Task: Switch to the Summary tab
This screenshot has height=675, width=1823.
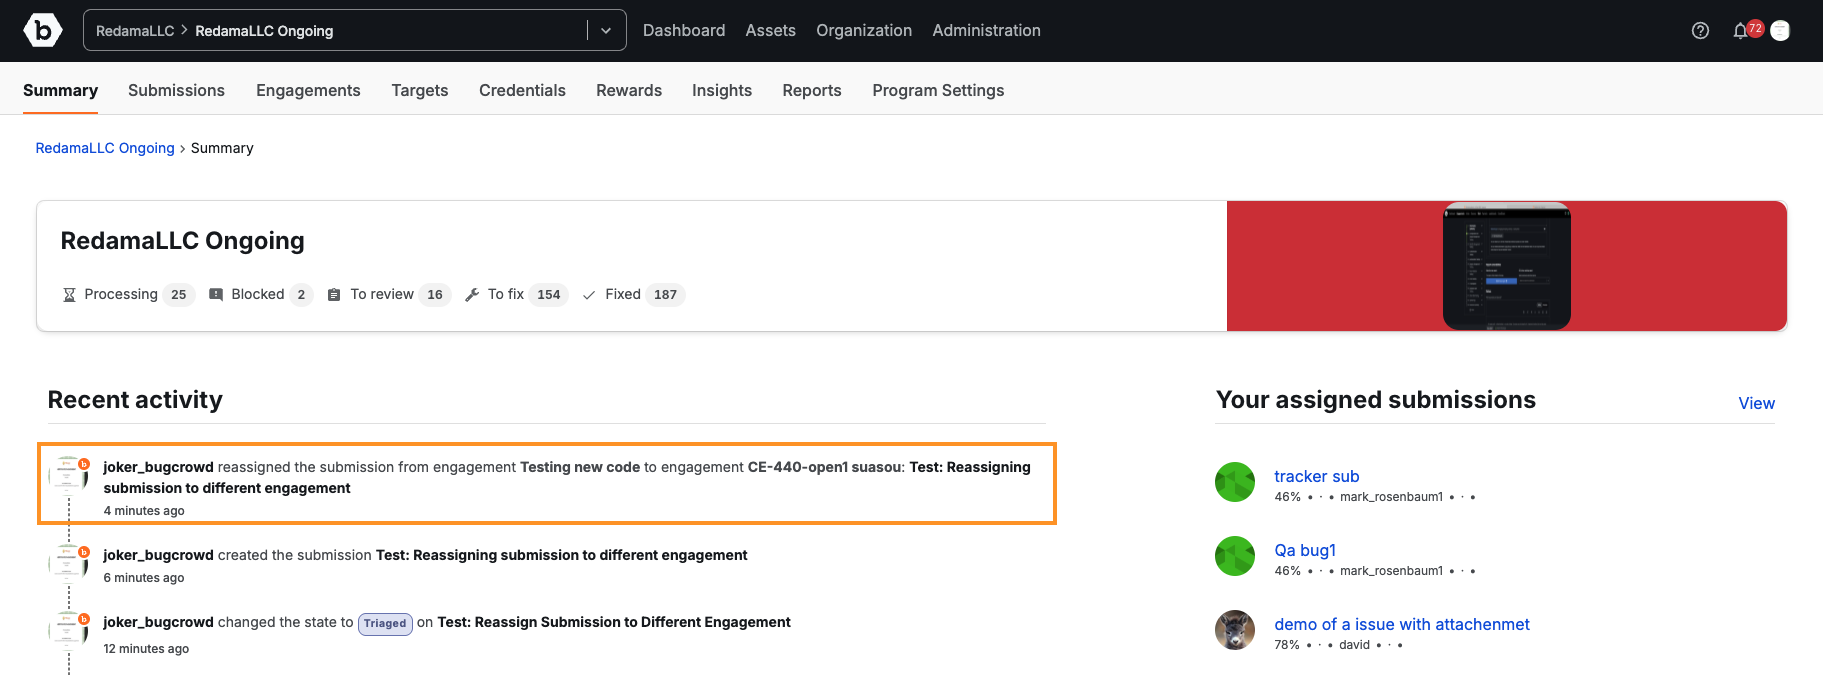Action: tap(61, 90)
